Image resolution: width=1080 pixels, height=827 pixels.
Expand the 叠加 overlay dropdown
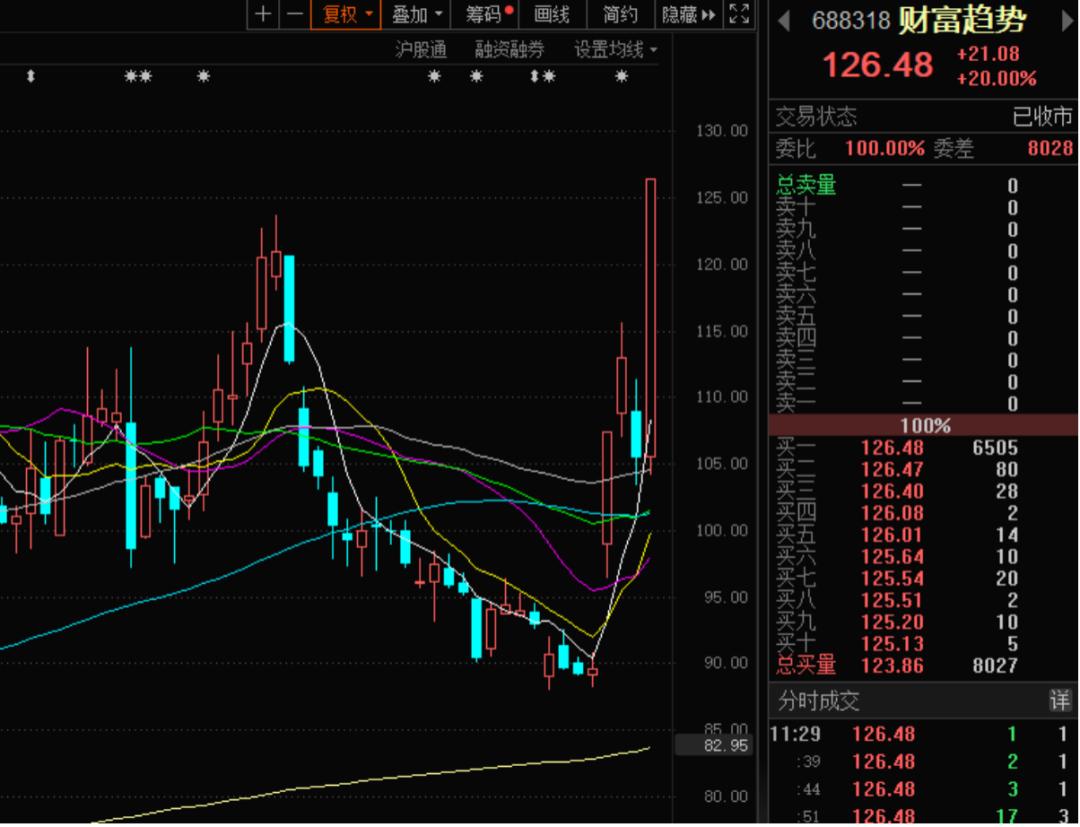(x=416, y=14)
